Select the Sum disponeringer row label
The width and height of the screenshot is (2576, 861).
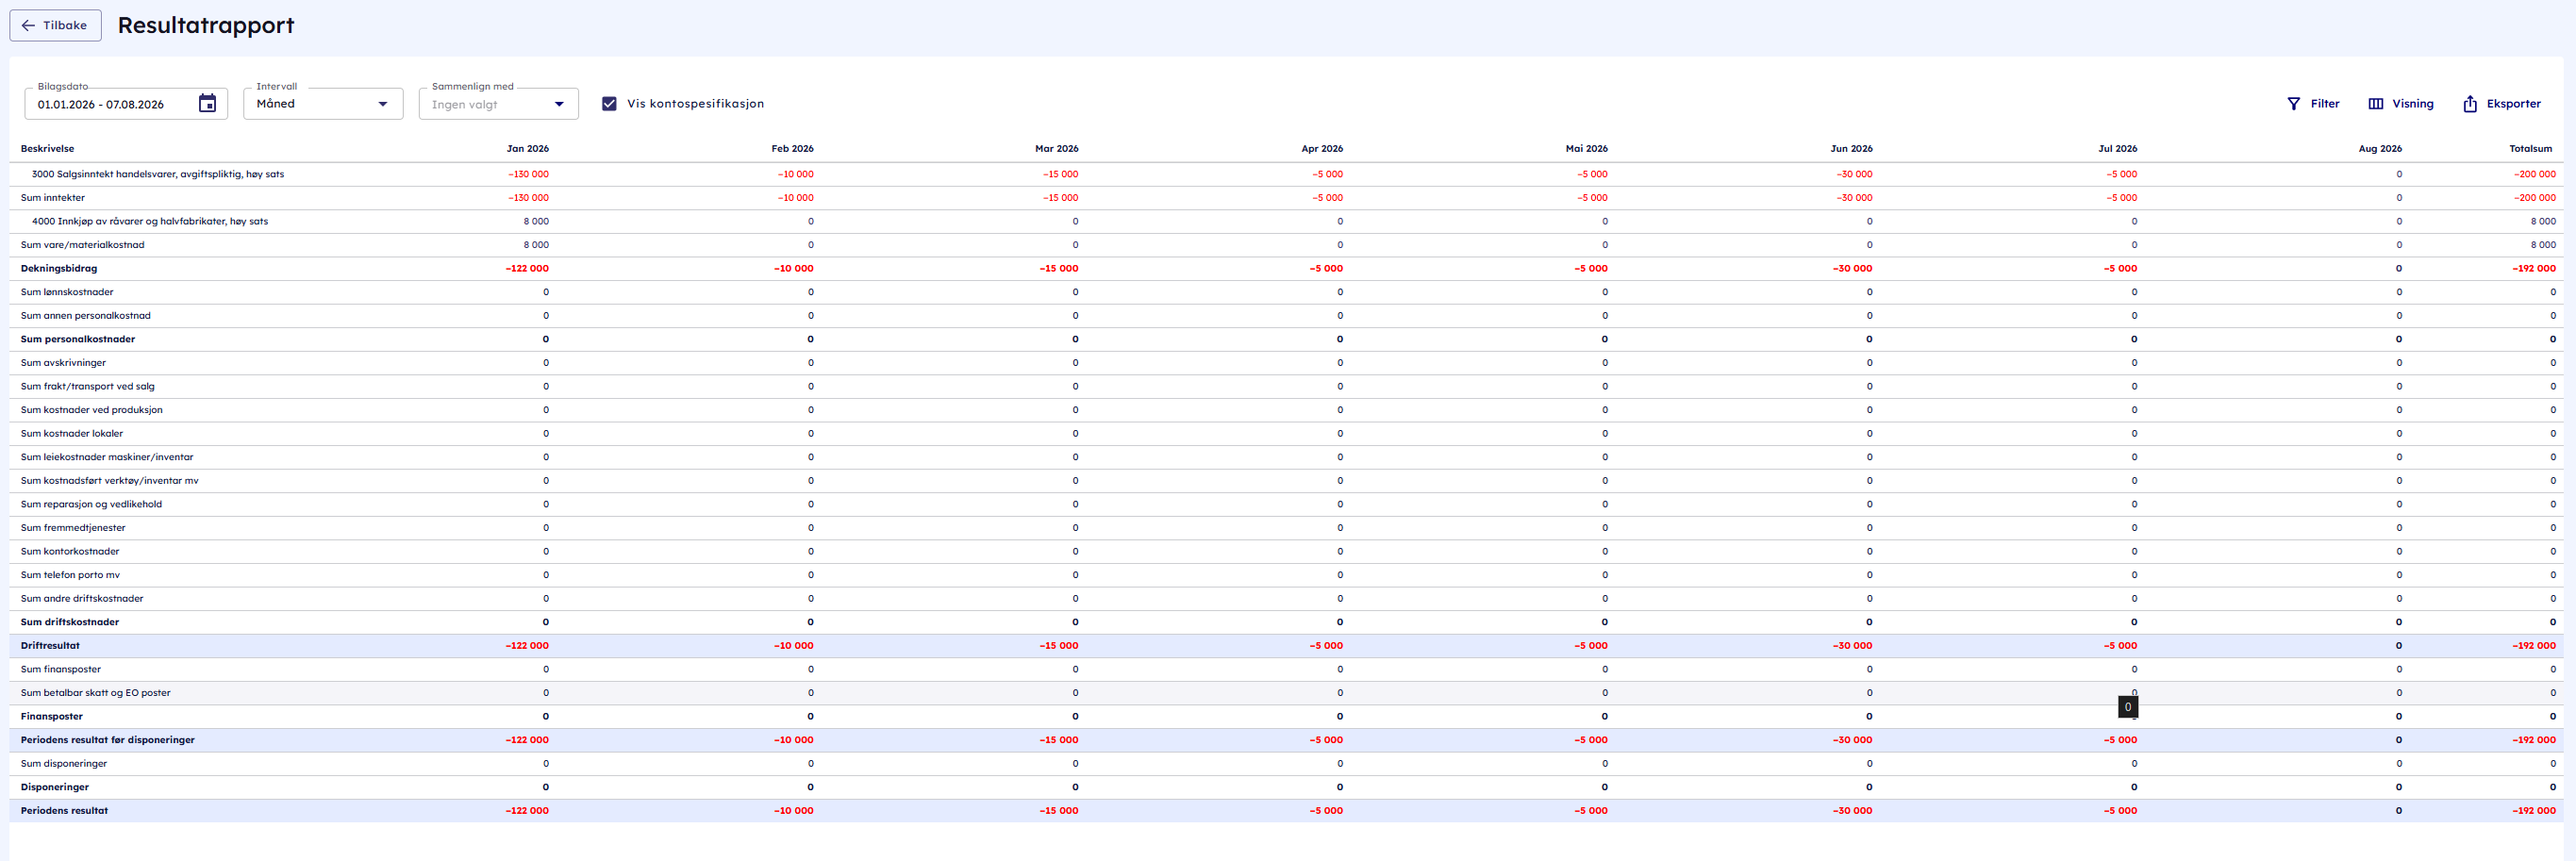(63, 764)
